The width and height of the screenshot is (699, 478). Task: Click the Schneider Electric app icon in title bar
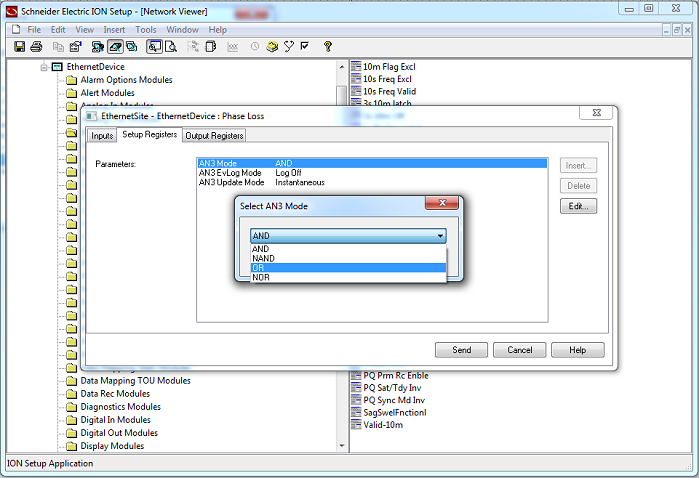pos(12,12)
